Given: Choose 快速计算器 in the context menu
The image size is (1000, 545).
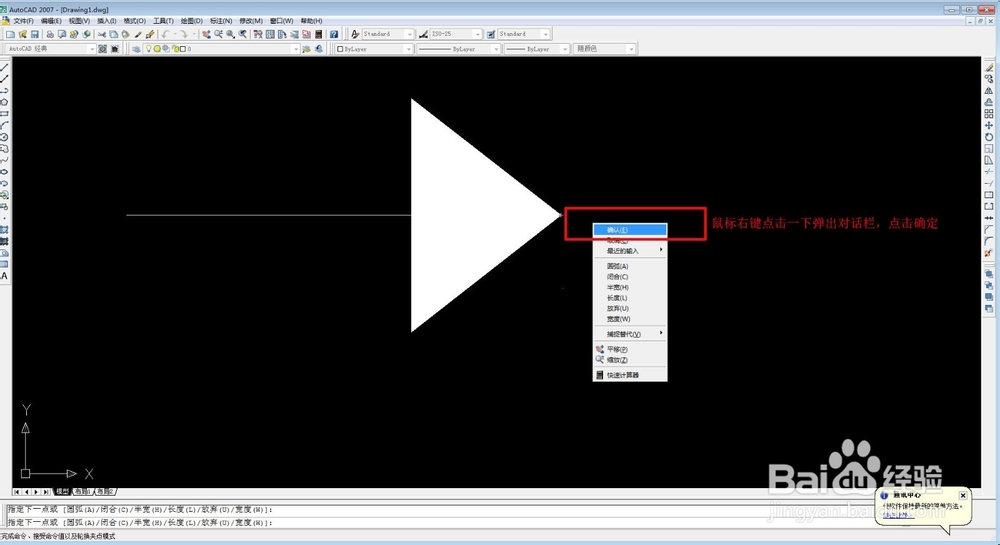Looking at the screenshot, I should tap(630, 375).
